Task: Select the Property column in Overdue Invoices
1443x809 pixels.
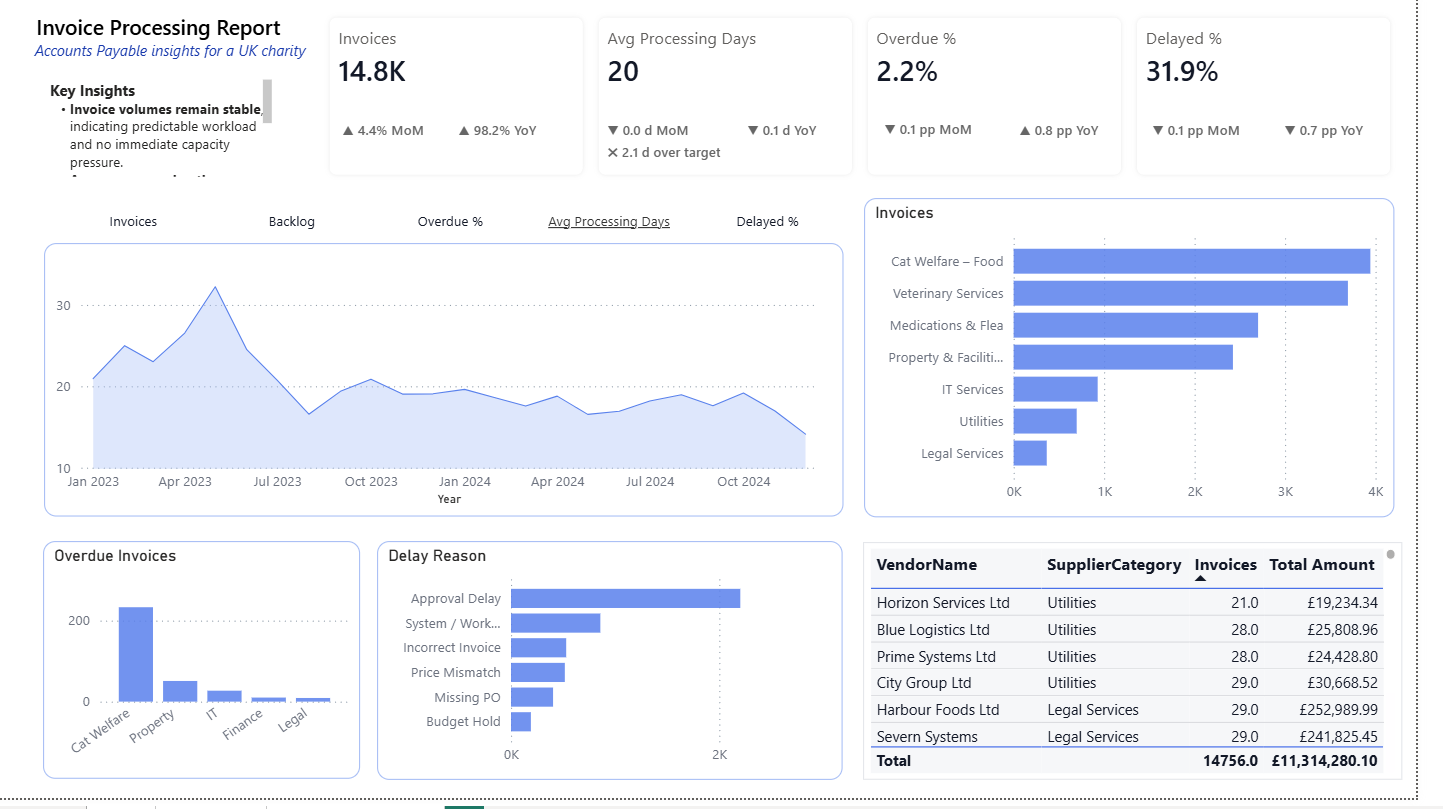Action: (180, 691)
